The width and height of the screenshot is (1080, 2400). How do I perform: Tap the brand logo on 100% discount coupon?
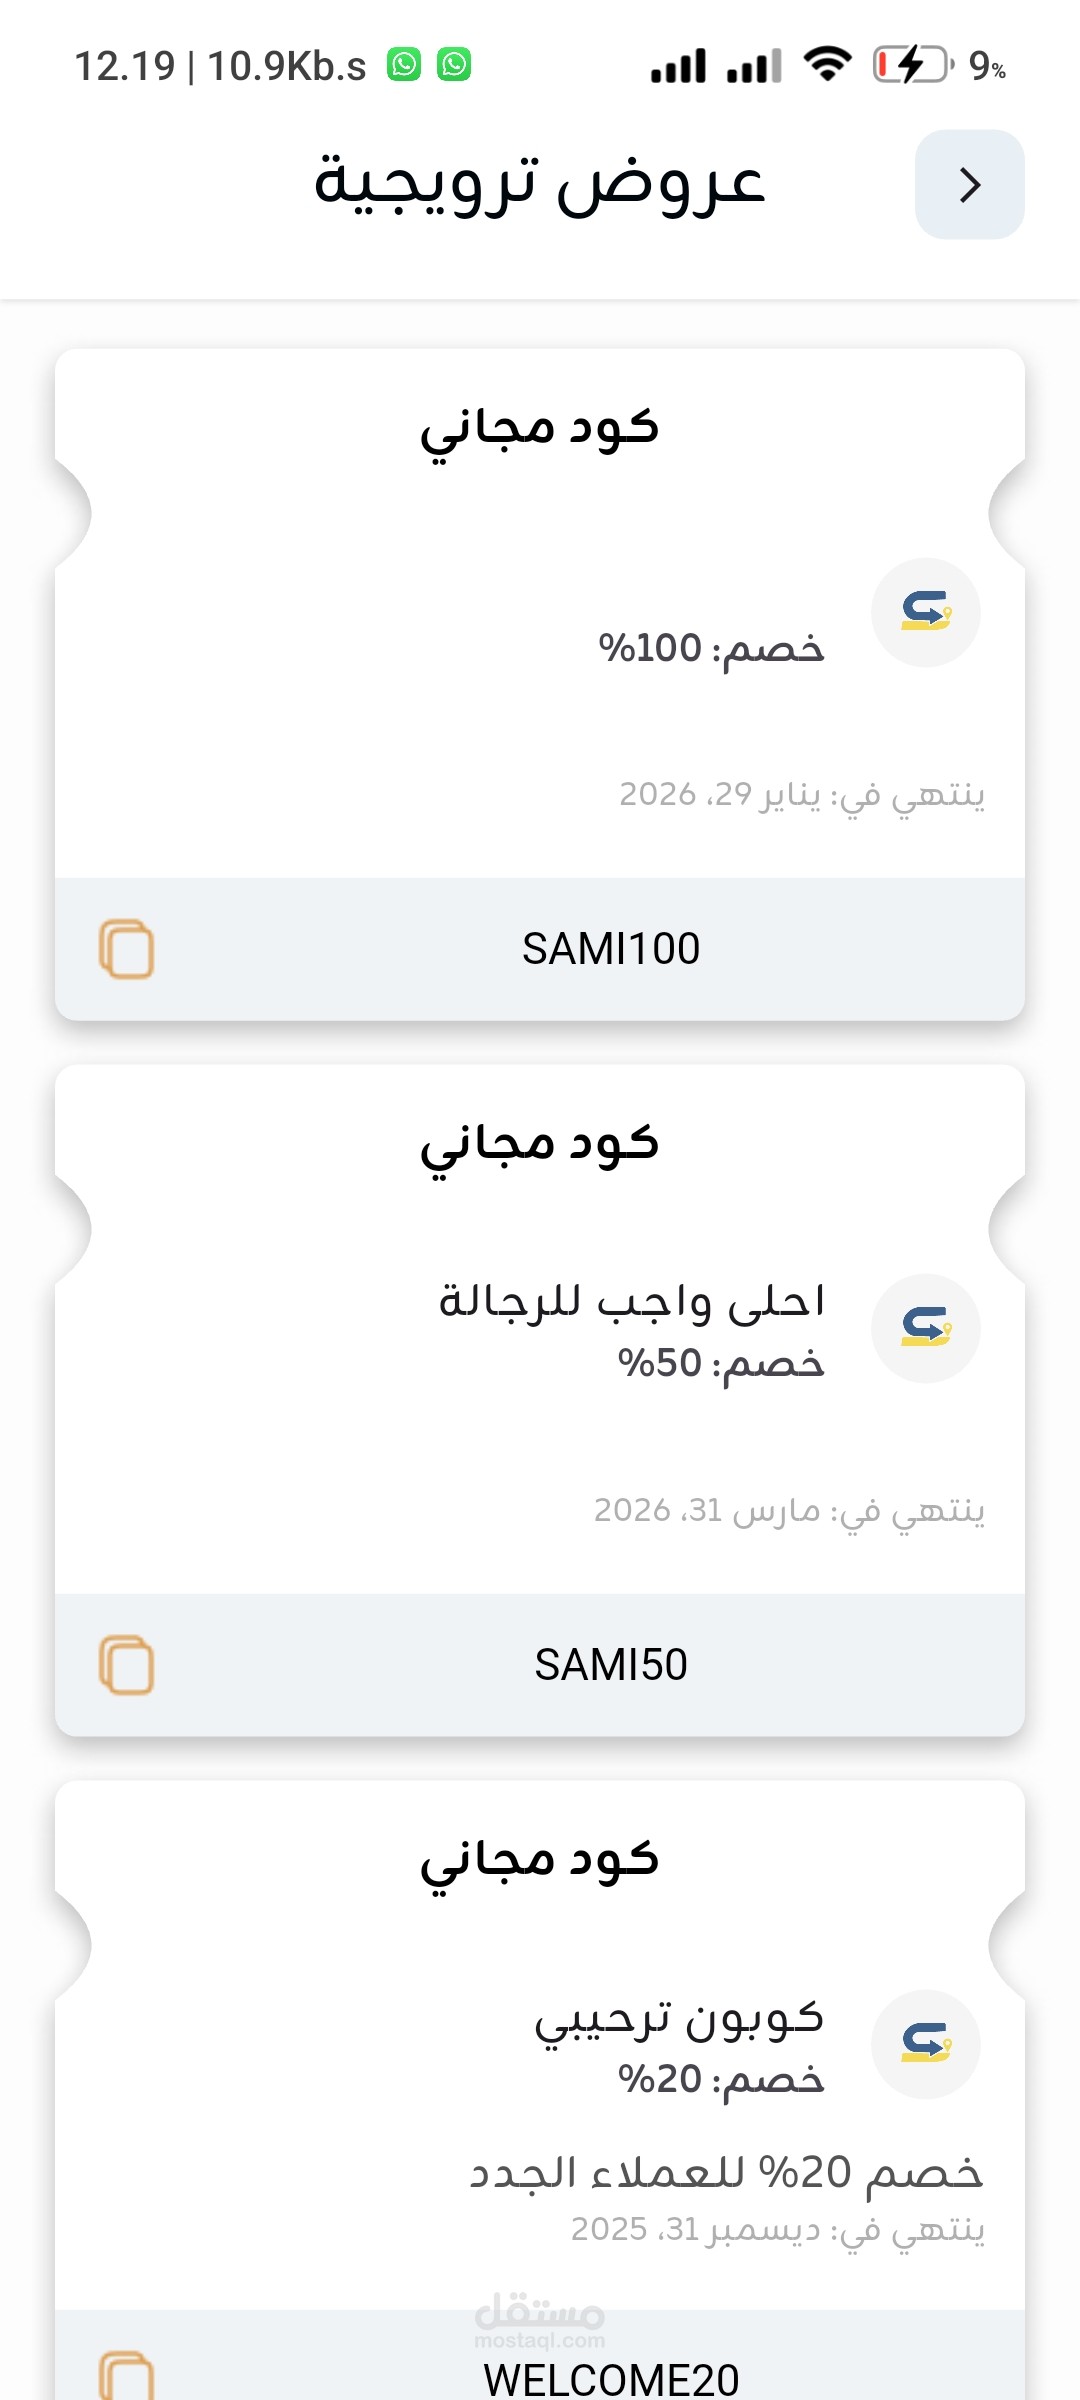pyautogui.click(x=925, y=612)
